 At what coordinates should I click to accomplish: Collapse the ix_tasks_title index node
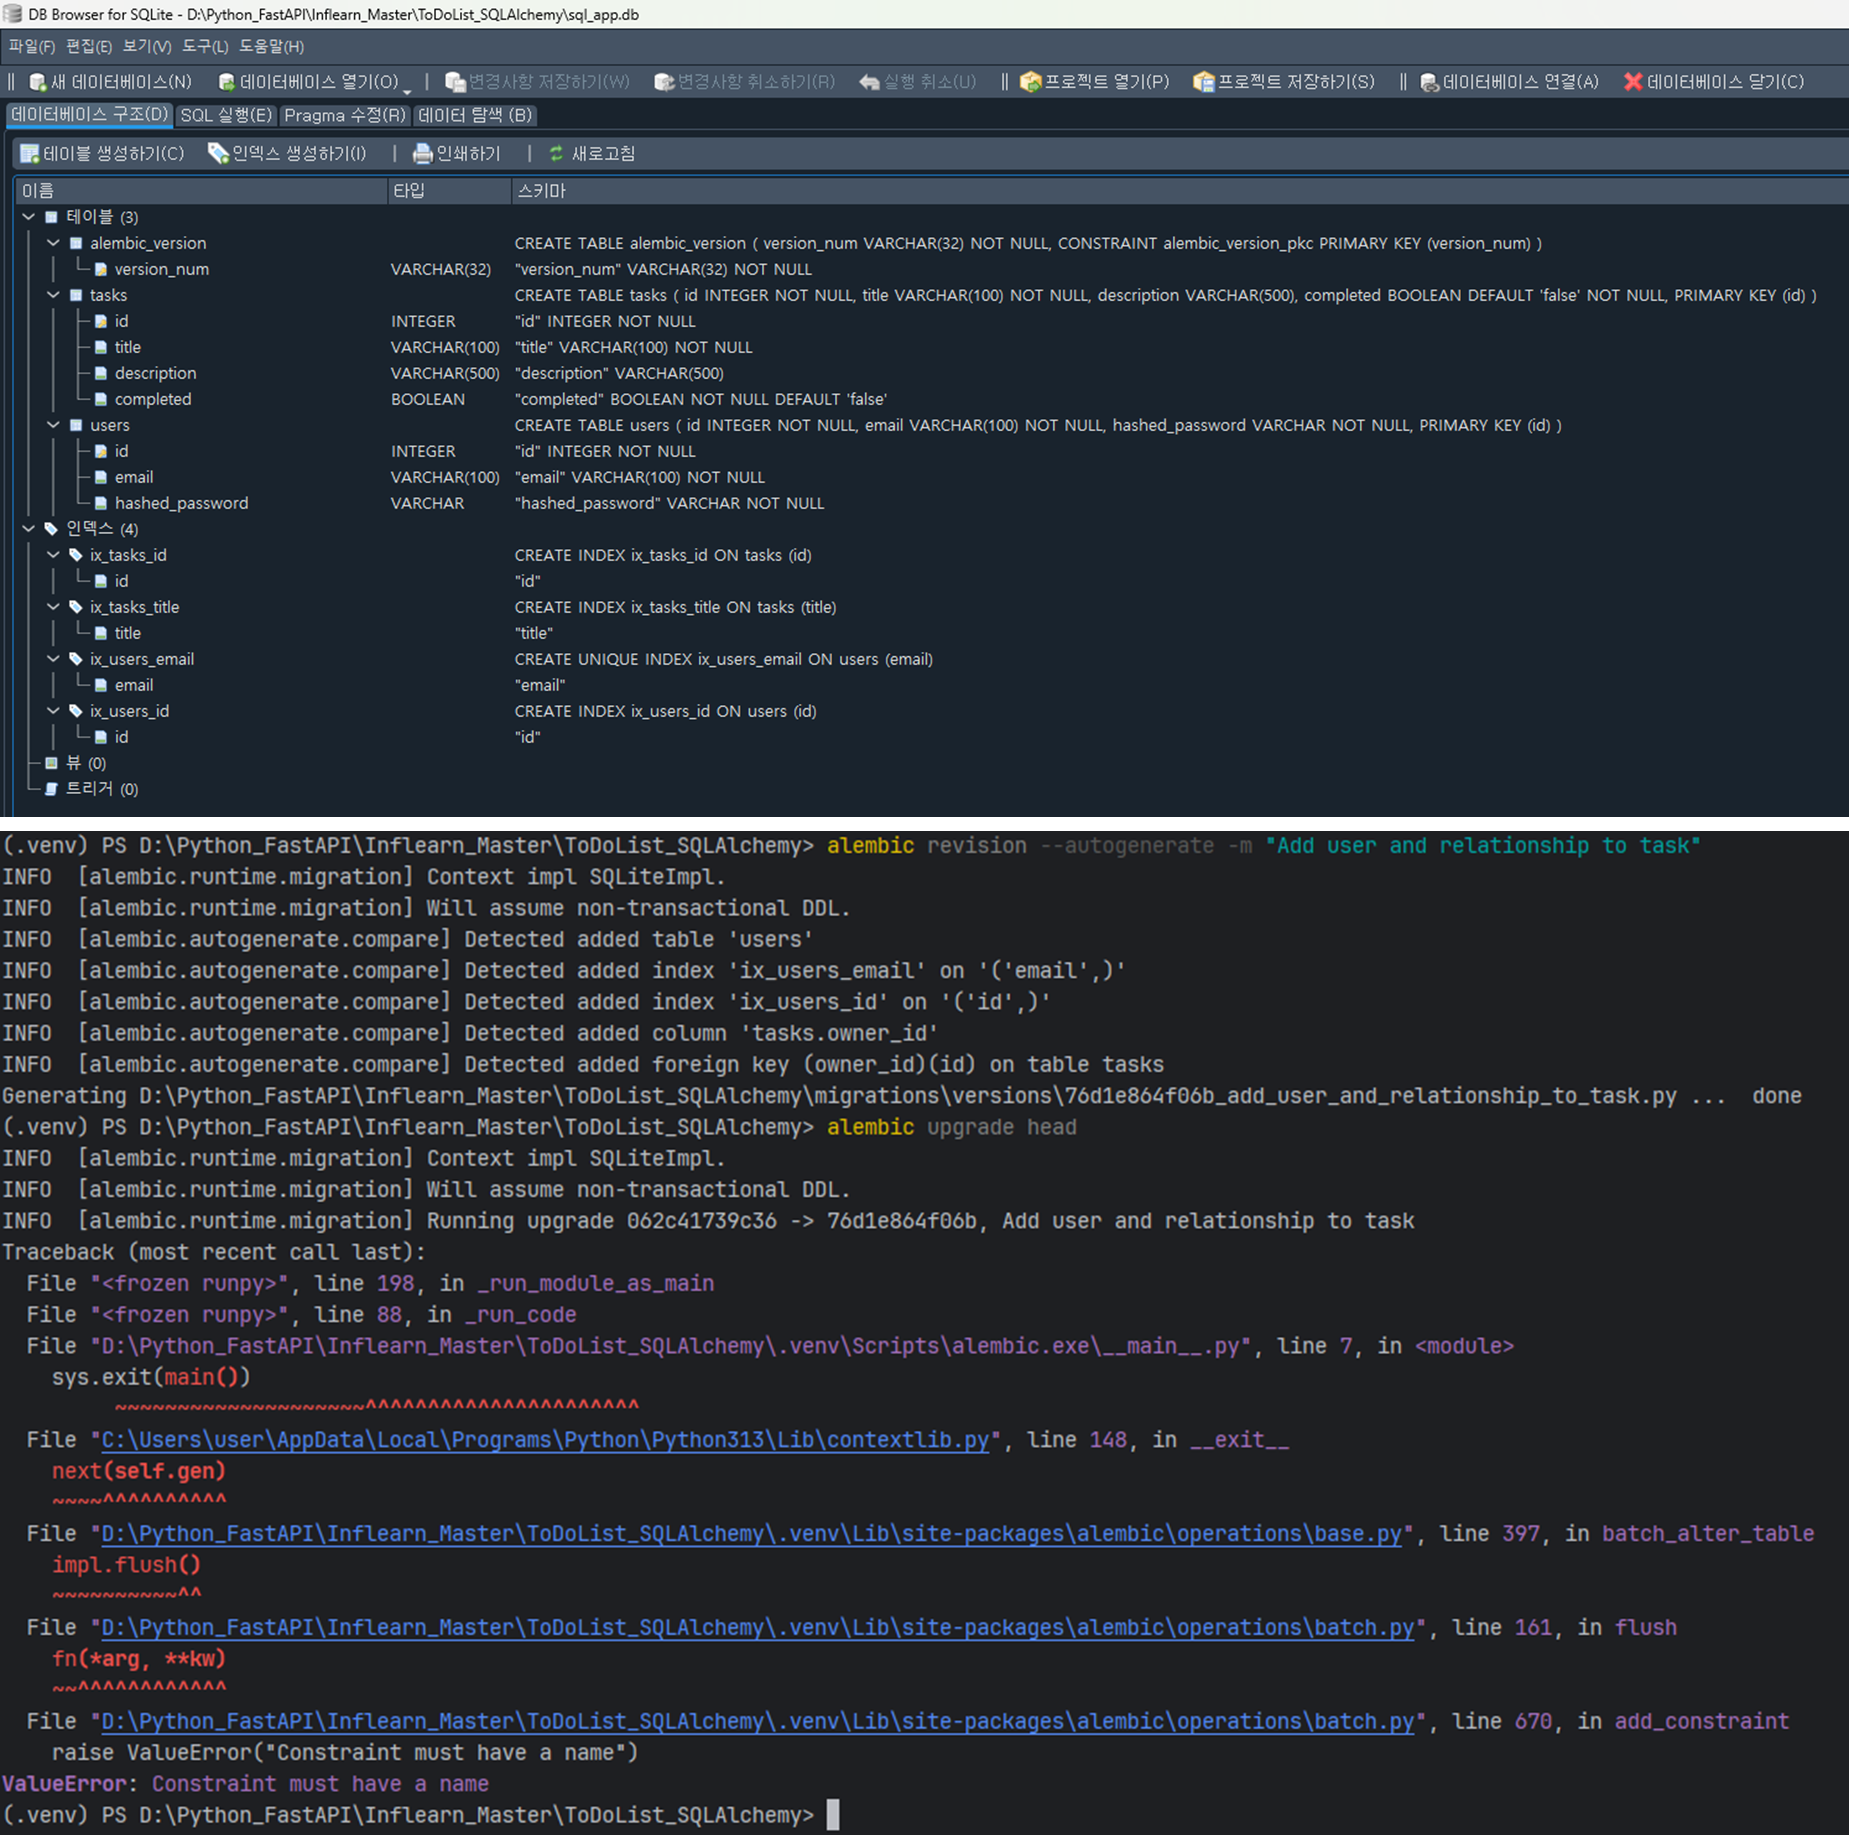[53, 607]
